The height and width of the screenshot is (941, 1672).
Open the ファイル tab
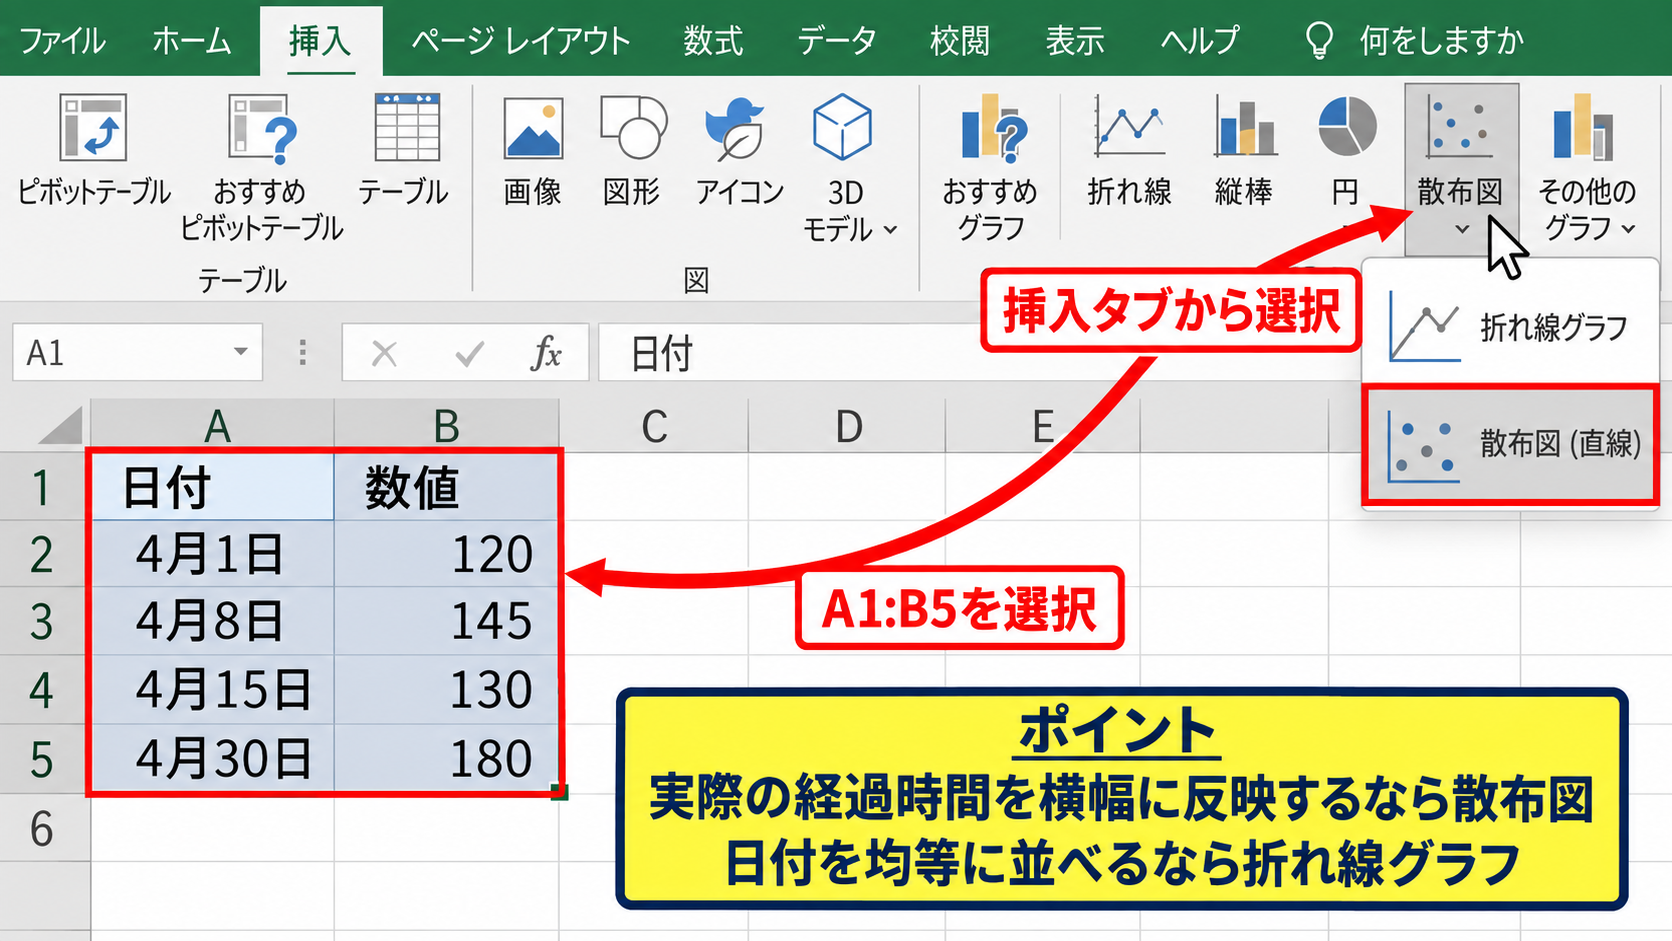tap(62, 41)
